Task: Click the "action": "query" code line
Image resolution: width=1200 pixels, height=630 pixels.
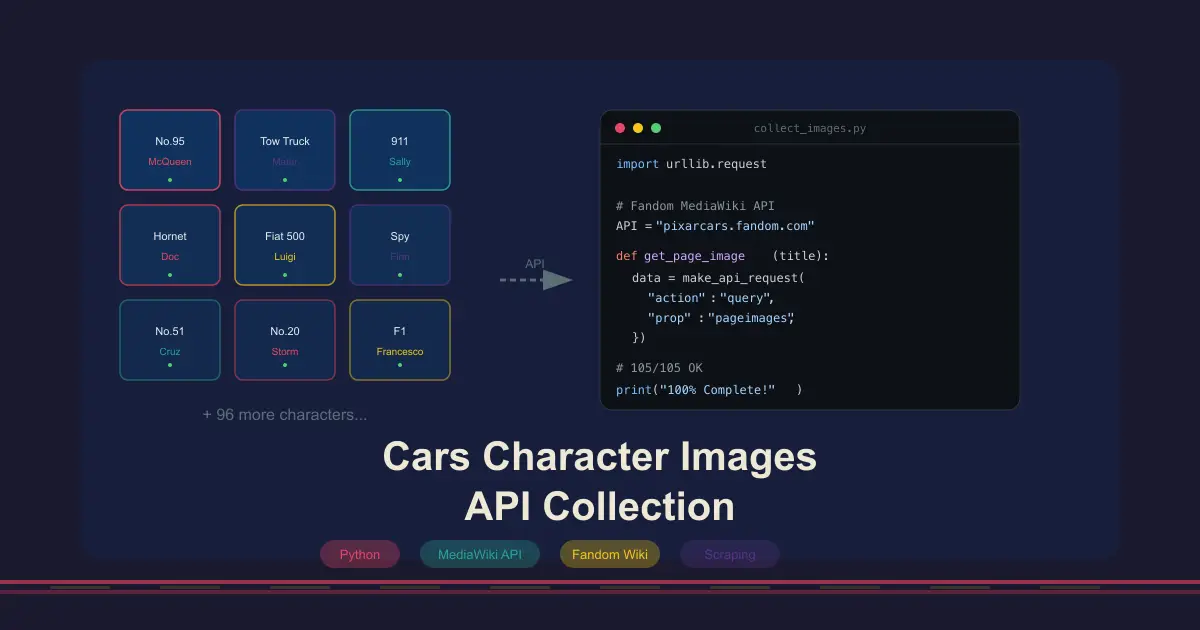Action: pos(711,298)
